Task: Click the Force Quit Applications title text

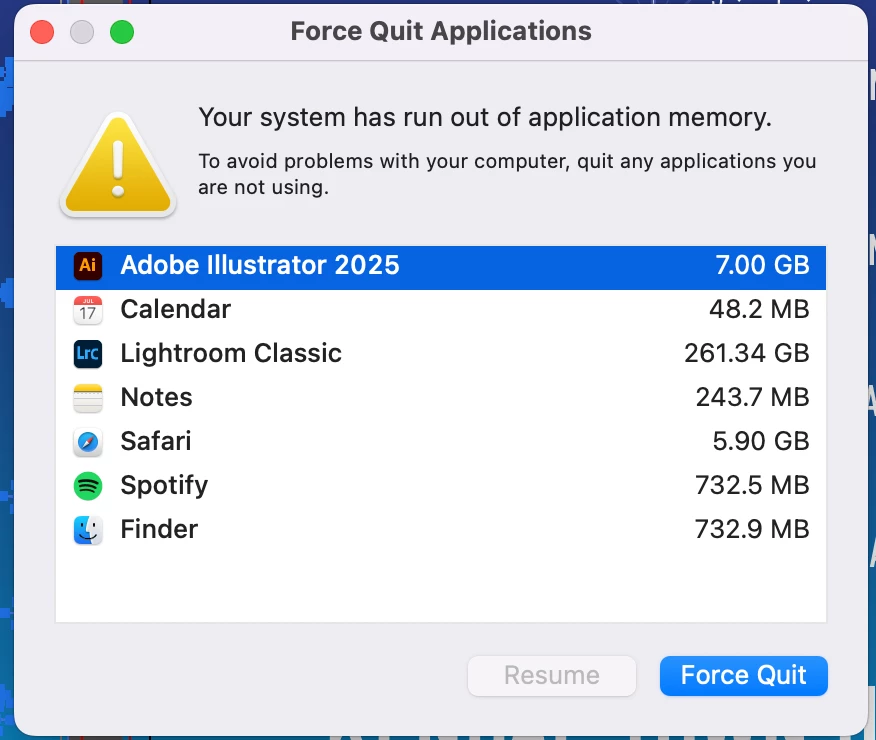Action: 441,31
